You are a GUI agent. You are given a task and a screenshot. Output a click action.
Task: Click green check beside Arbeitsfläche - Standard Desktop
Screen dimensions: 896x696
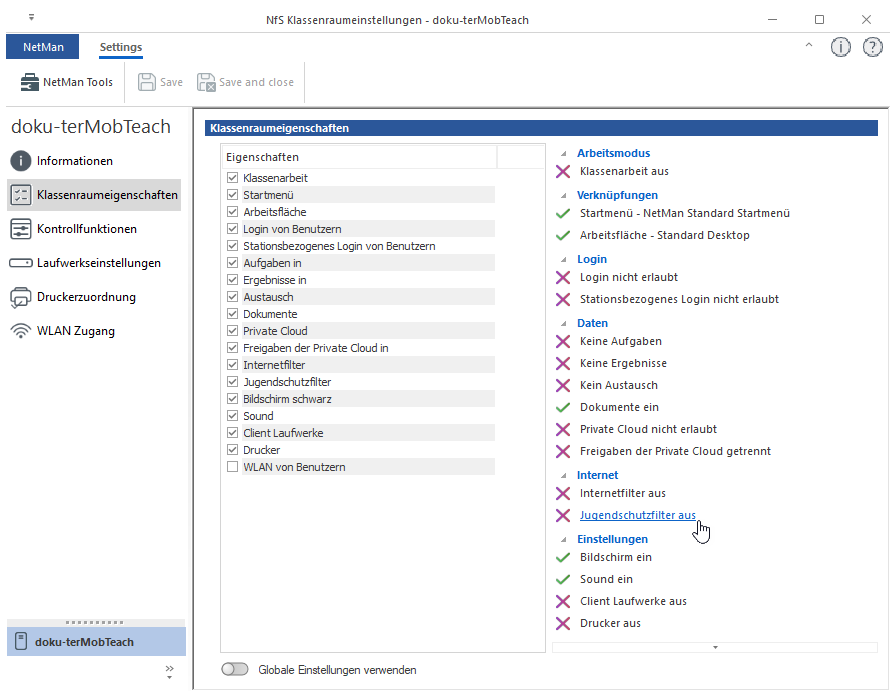[563, 235]
